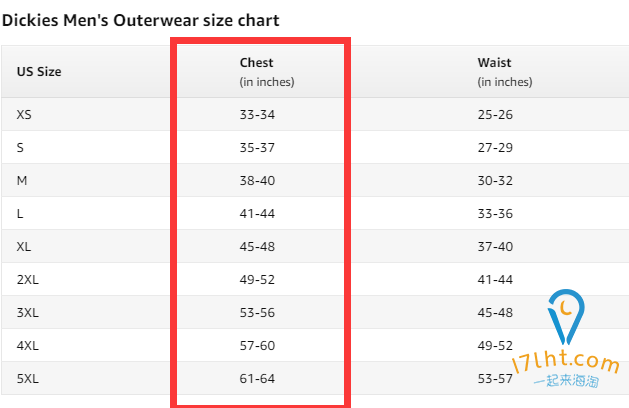Image resolution: width=629 pixels, height=408 pixels.
Task: Select the XL size row label
Action: (24, 246)
